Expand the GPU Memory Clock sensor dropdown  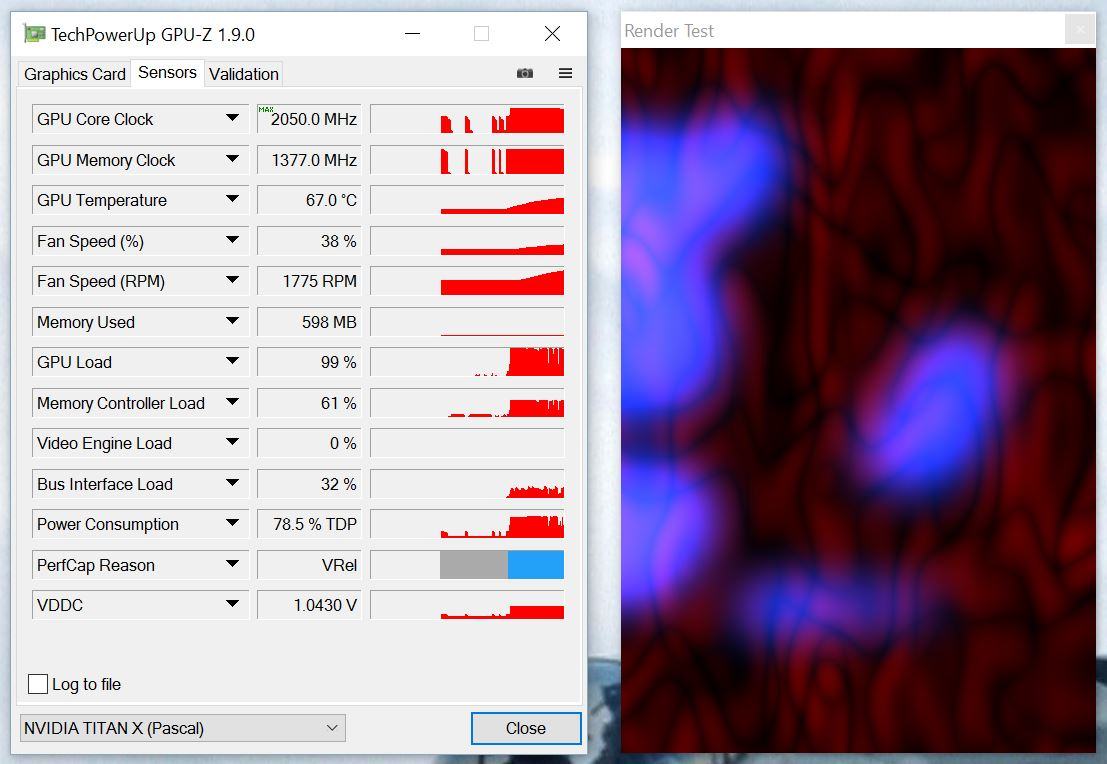(232, 159)
